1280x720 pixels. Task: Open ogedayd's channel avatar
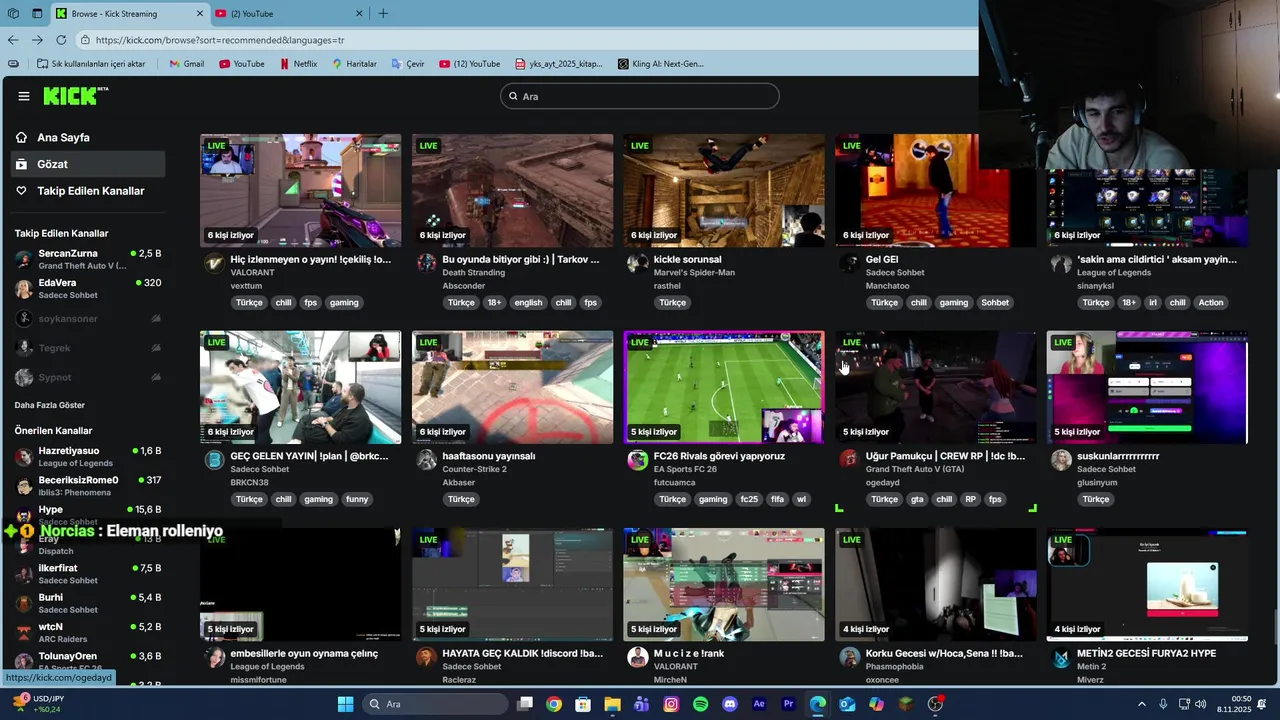pos(849,460)
